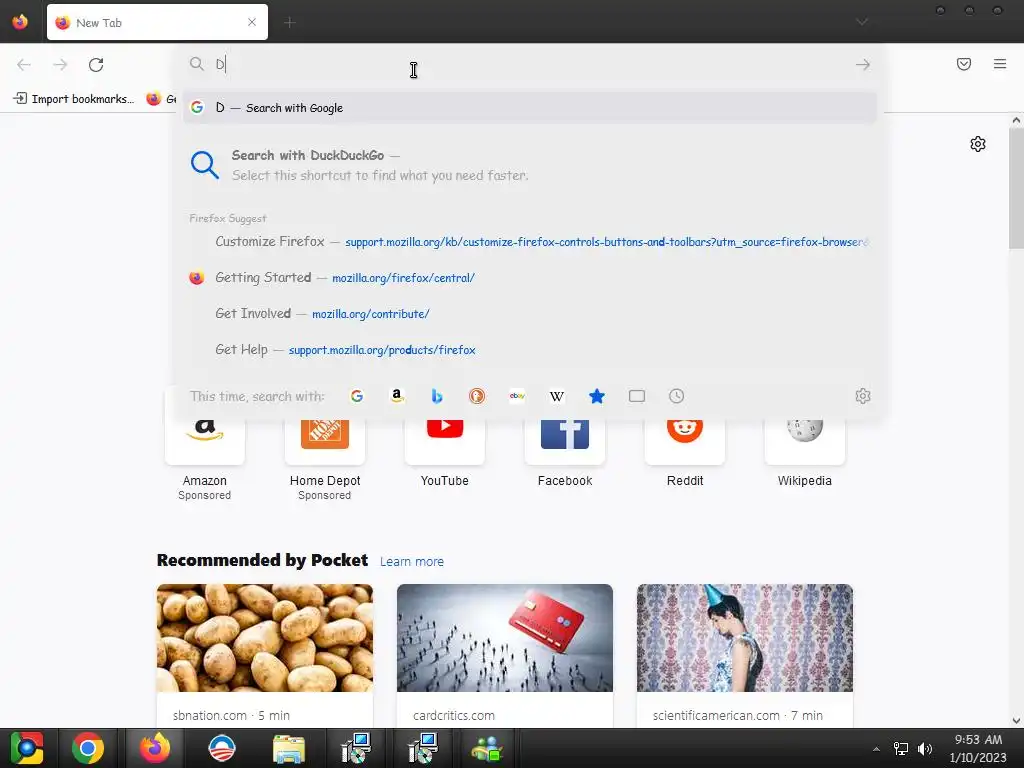Open scientificamerican.com Pocket story
The width and height of the screenshot is (1024, 768).
tap(744, 655)
